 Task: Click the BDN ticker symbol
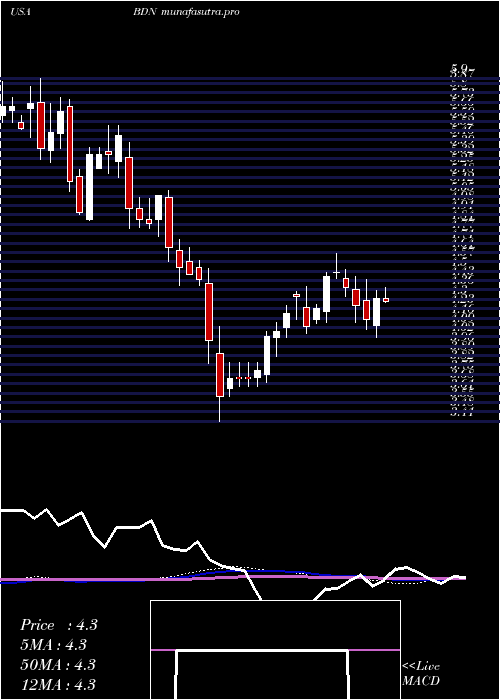pos(145,12)
